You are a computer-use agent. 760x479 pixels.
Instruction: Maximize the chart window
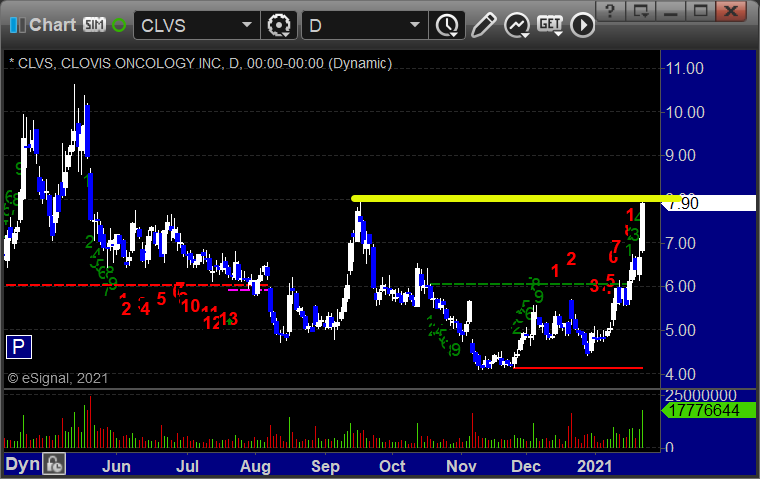[x=700, y=11]
